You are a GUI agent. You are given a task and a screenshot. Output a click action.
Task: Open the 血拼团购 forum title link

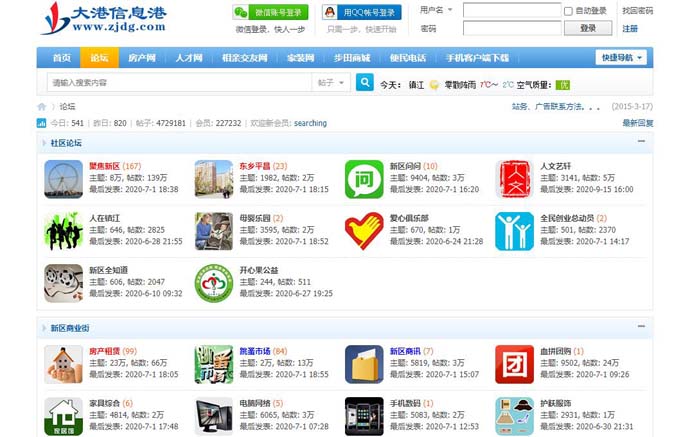click(x=555, y=351)
